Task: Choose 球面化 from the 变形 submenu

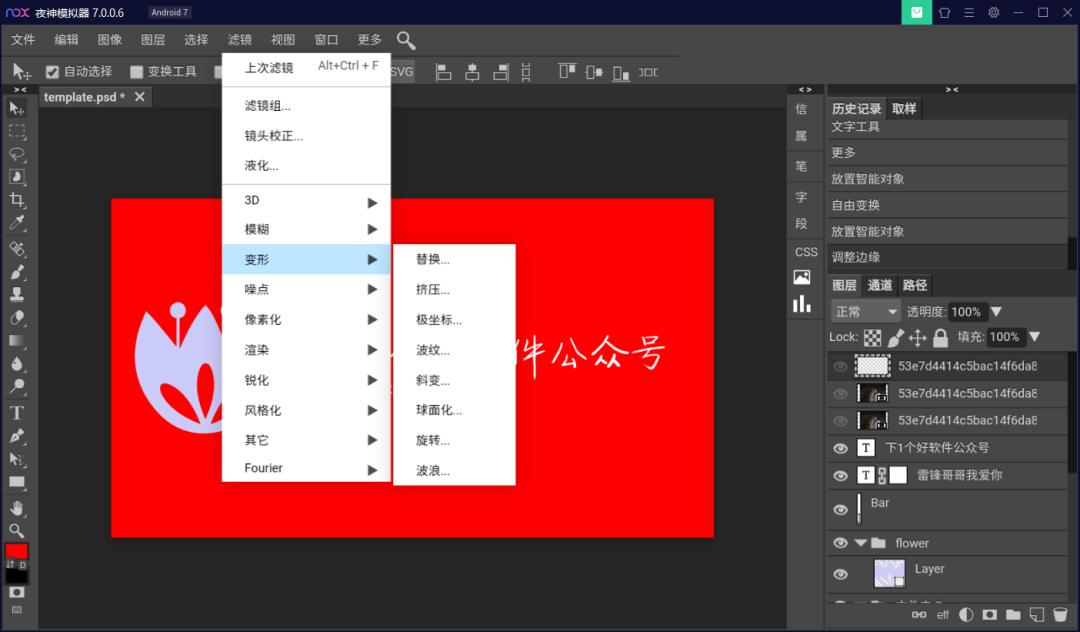Action: [437, 409]
